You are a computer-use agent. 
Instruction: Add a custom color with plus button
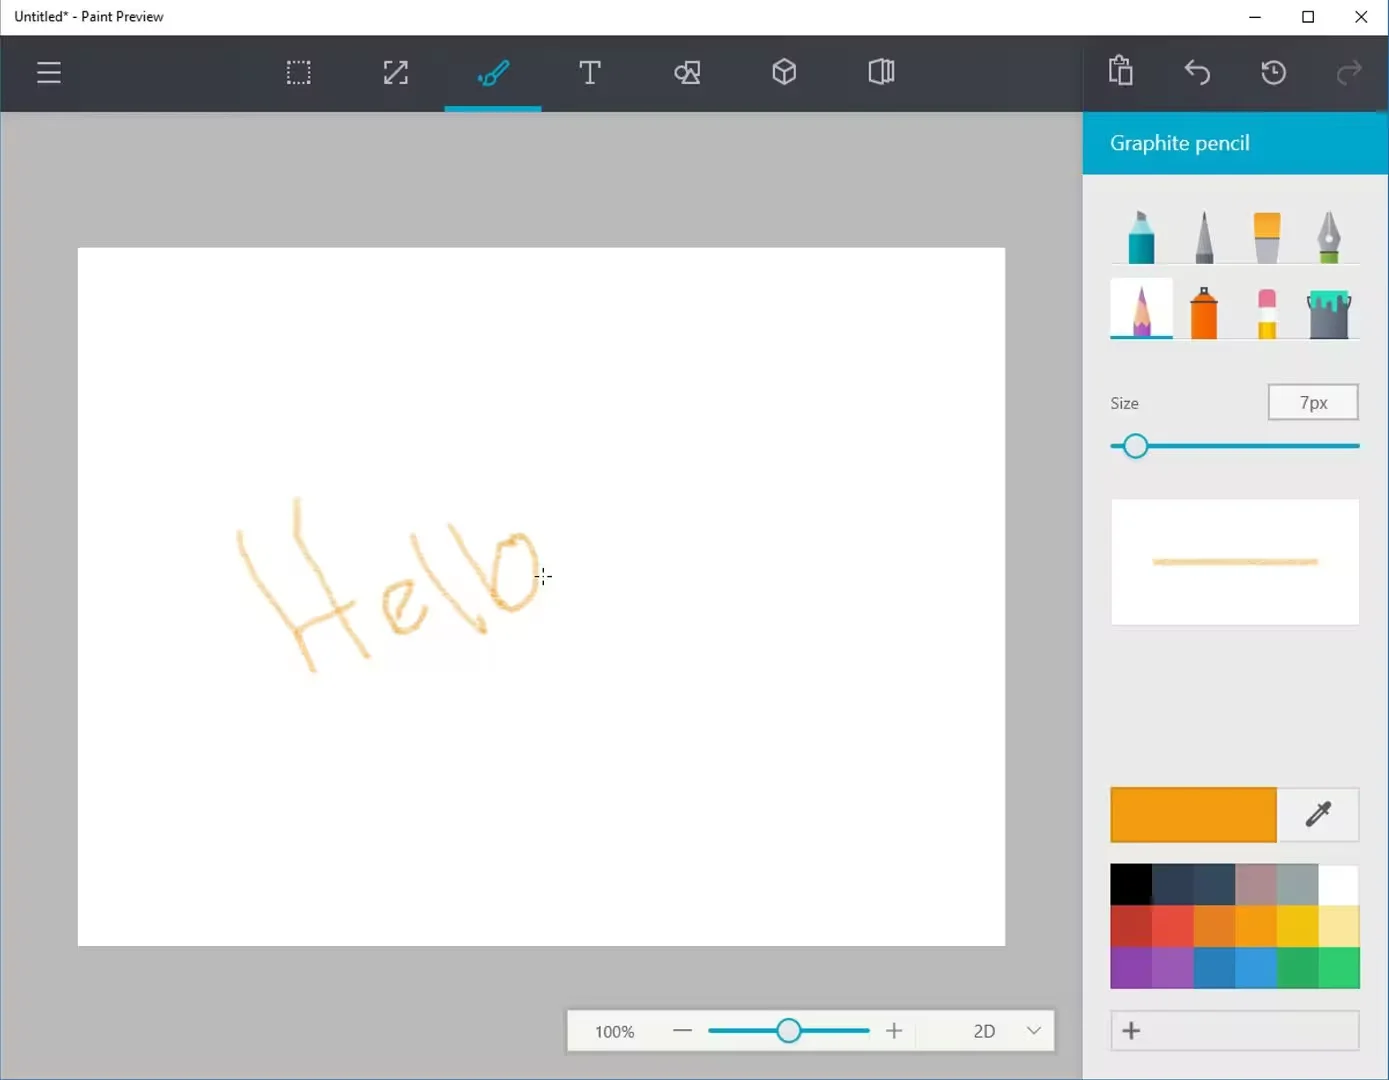click(x=1132, y=1031)
